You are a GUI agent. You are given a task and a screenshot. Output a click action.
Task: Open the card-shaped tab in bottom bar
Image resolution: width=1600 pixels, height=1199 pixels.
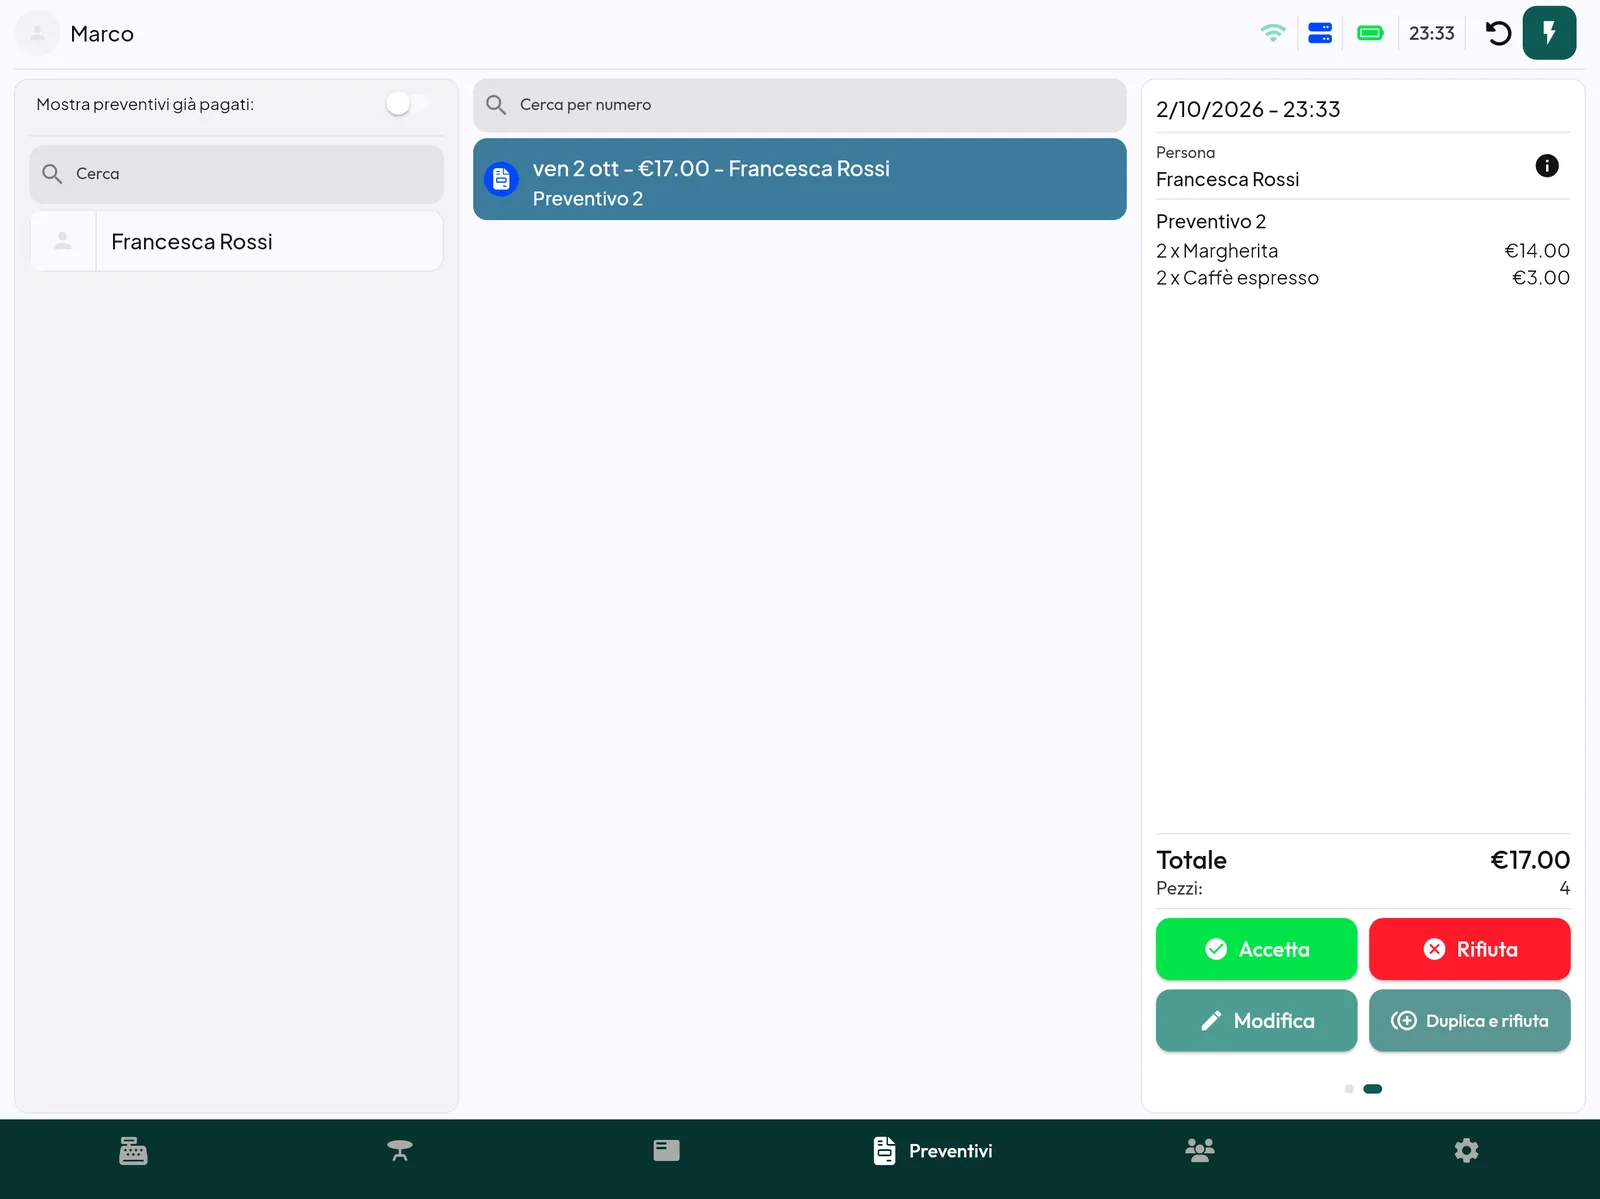666,1151
